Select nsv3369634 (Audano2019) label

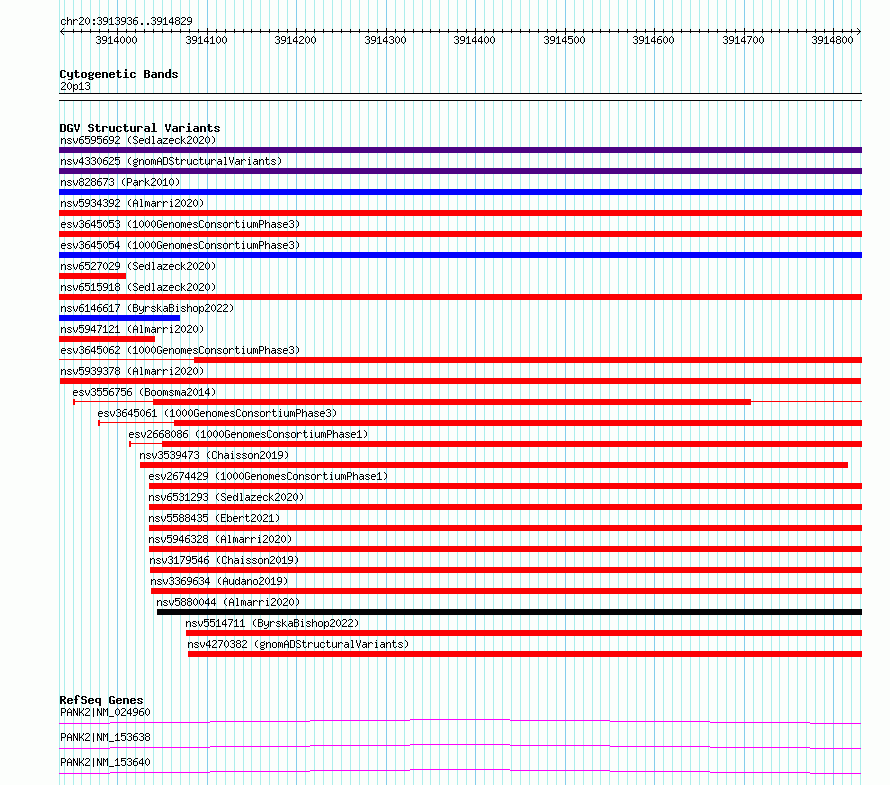tap(219, 581)
